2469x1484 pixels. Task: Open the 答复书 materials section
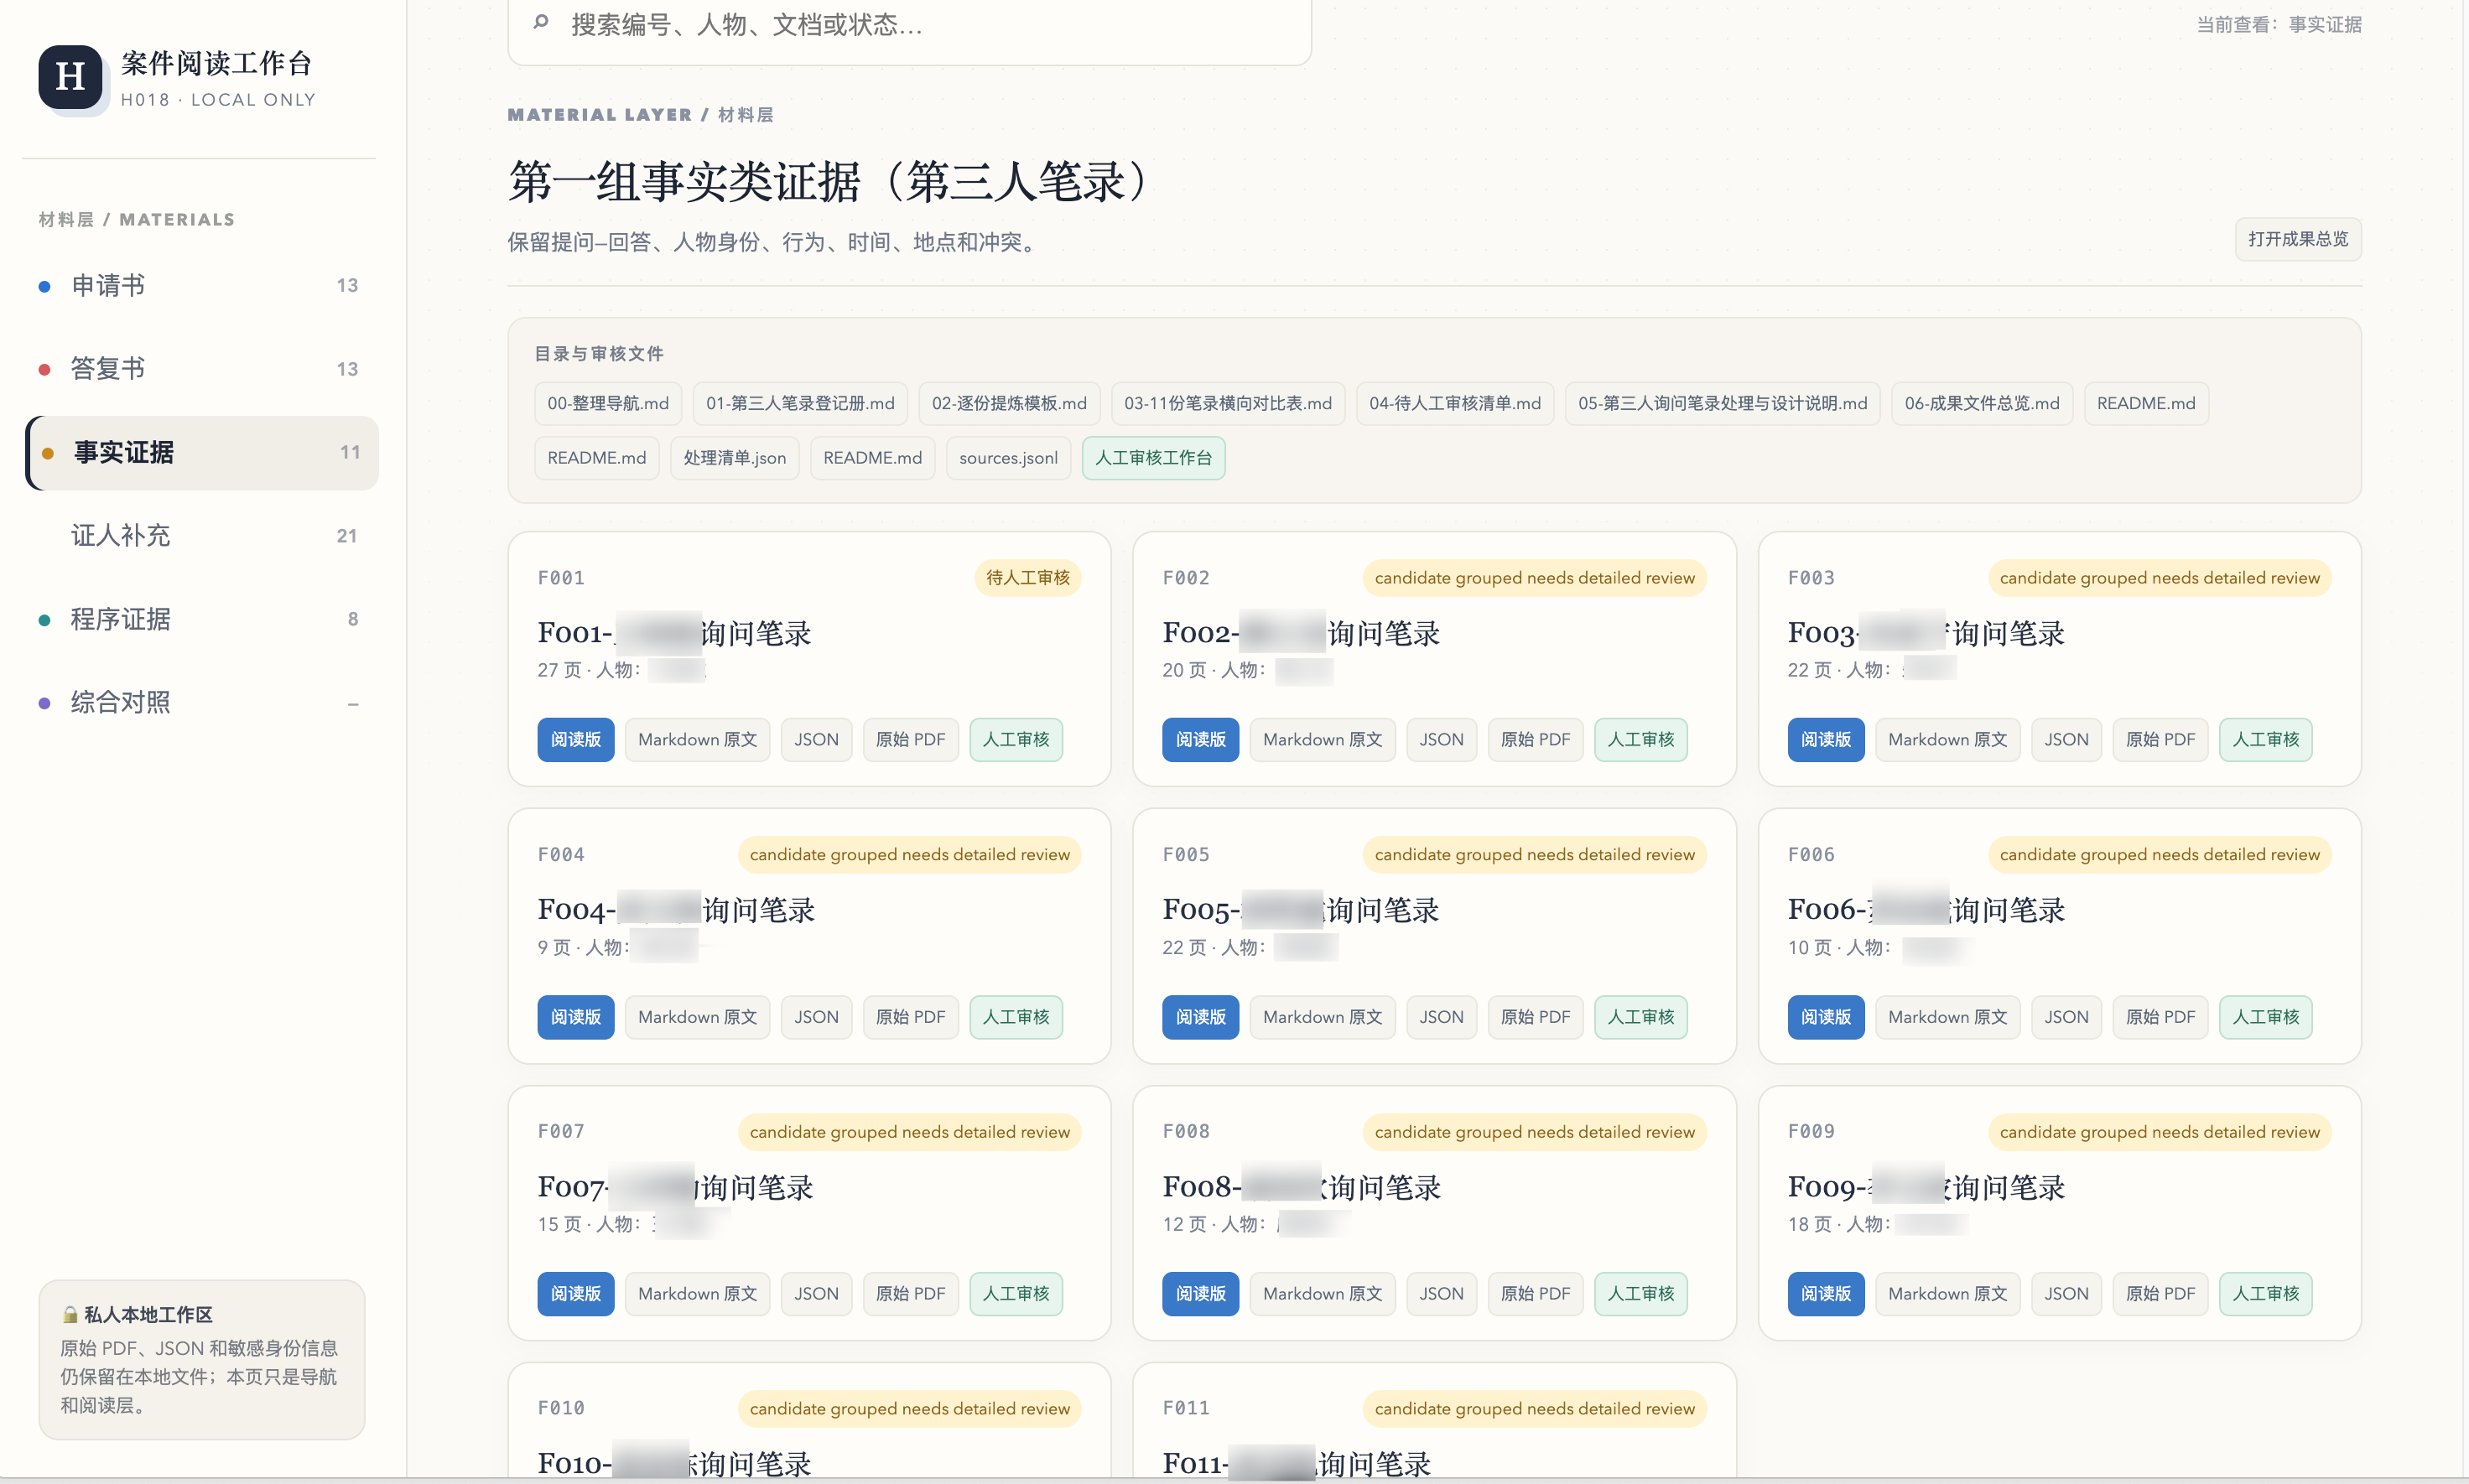(x=202, y=369)
